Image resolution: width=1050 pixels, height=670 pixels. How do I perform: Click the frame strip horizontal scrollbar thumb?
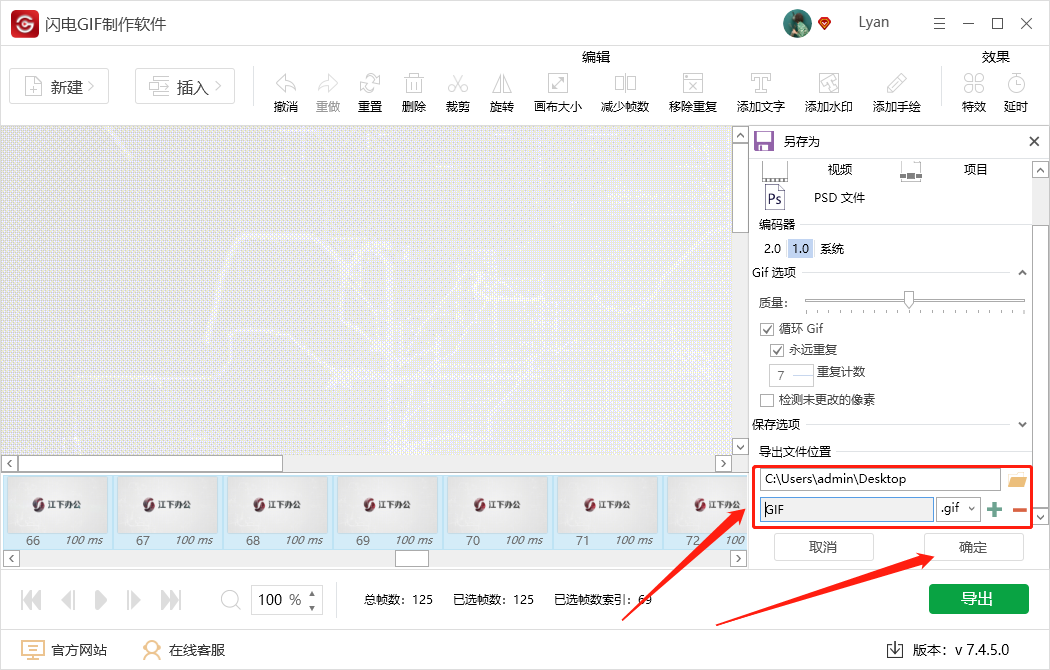[412, 558]
